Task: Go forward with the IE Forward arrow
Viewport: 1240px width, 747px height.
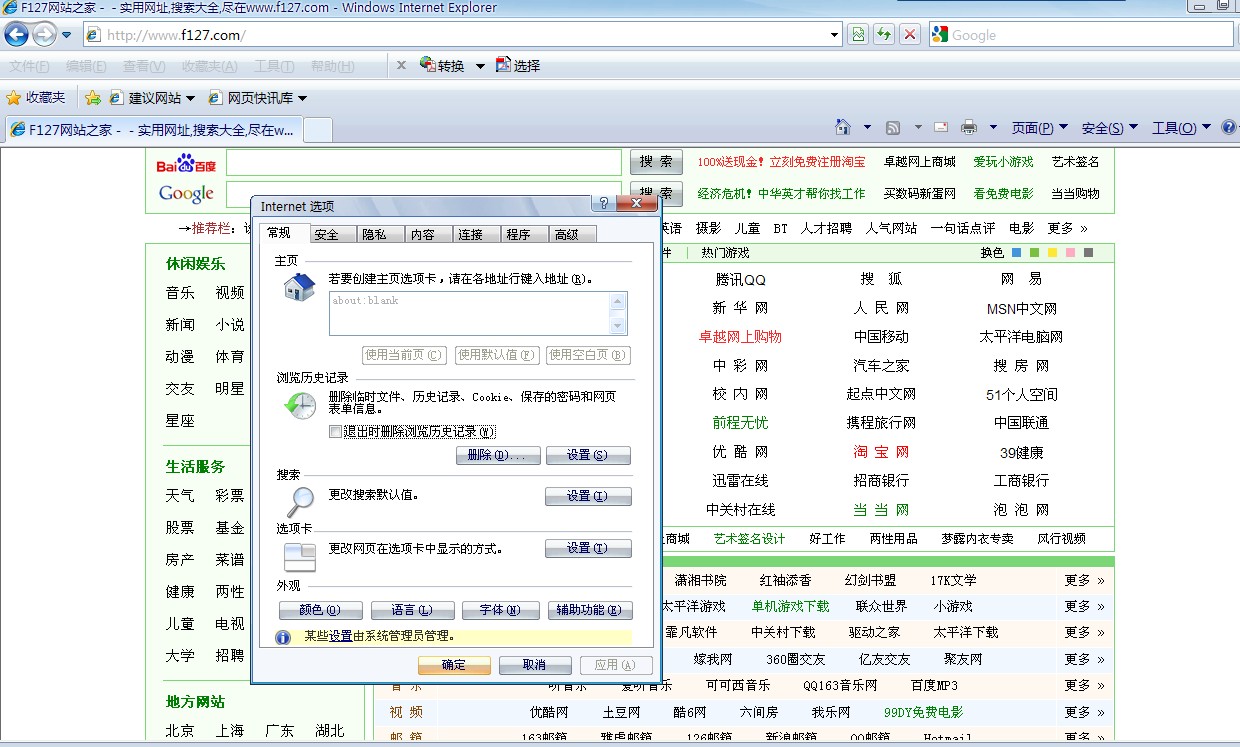Action: point(44,34)
